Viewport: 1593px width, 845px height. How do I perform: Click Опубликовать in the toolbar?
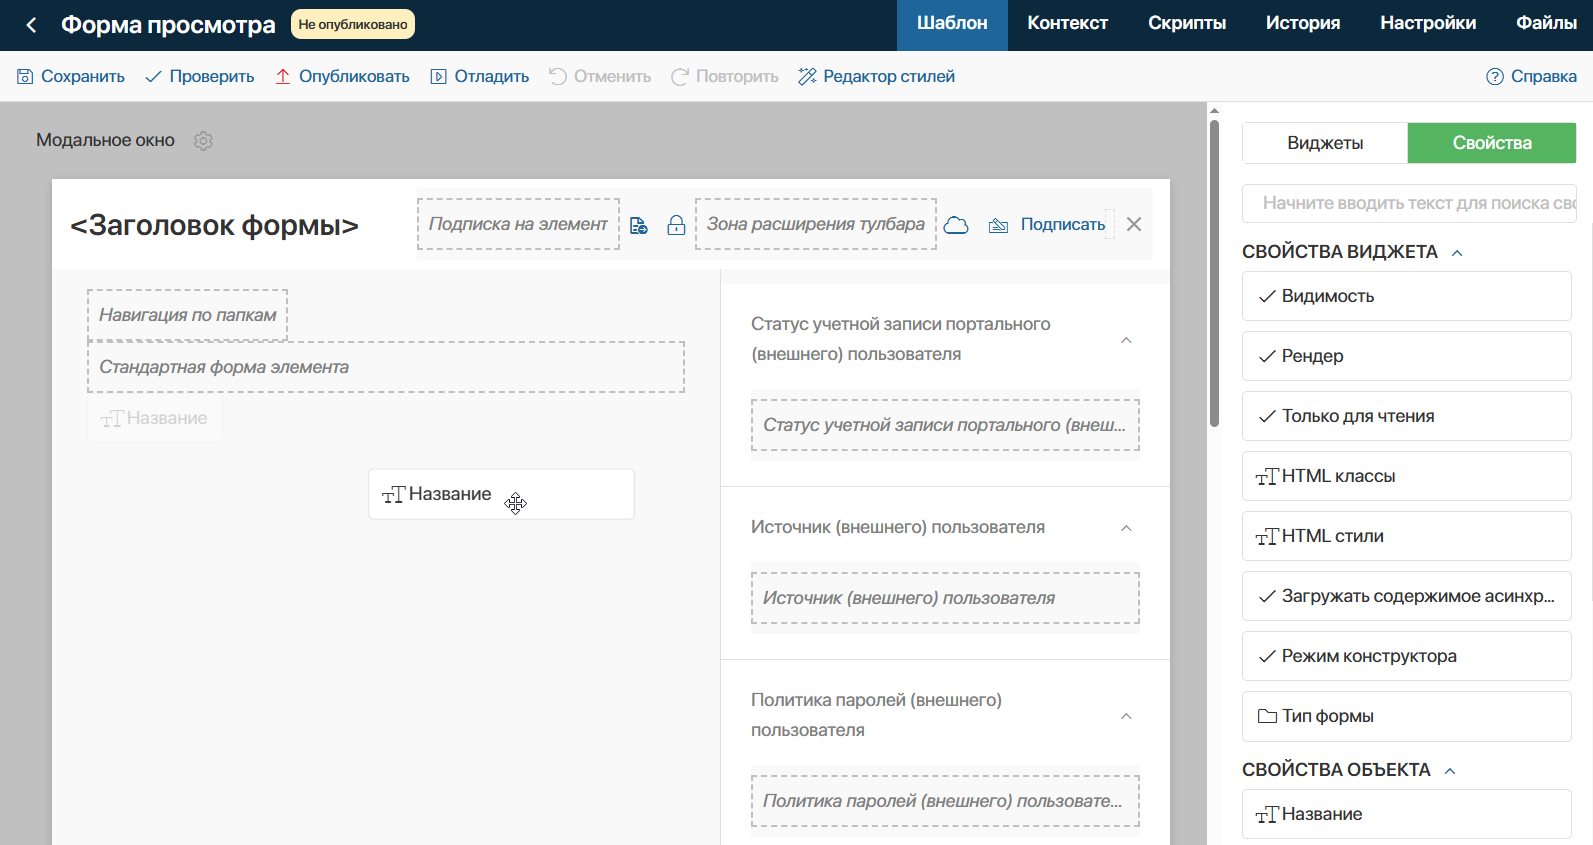pos(342,76)
